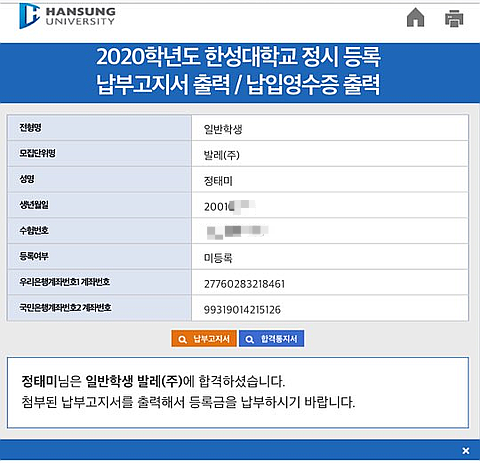
Task: Click the magnifier icon on 납부고지서 button
Action: [182, 339]
